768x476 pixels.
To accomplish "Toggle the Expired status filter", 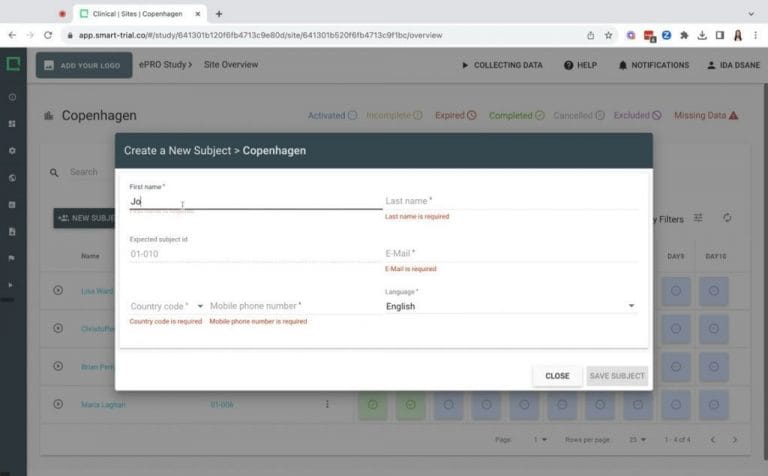I will coord(455,115).
